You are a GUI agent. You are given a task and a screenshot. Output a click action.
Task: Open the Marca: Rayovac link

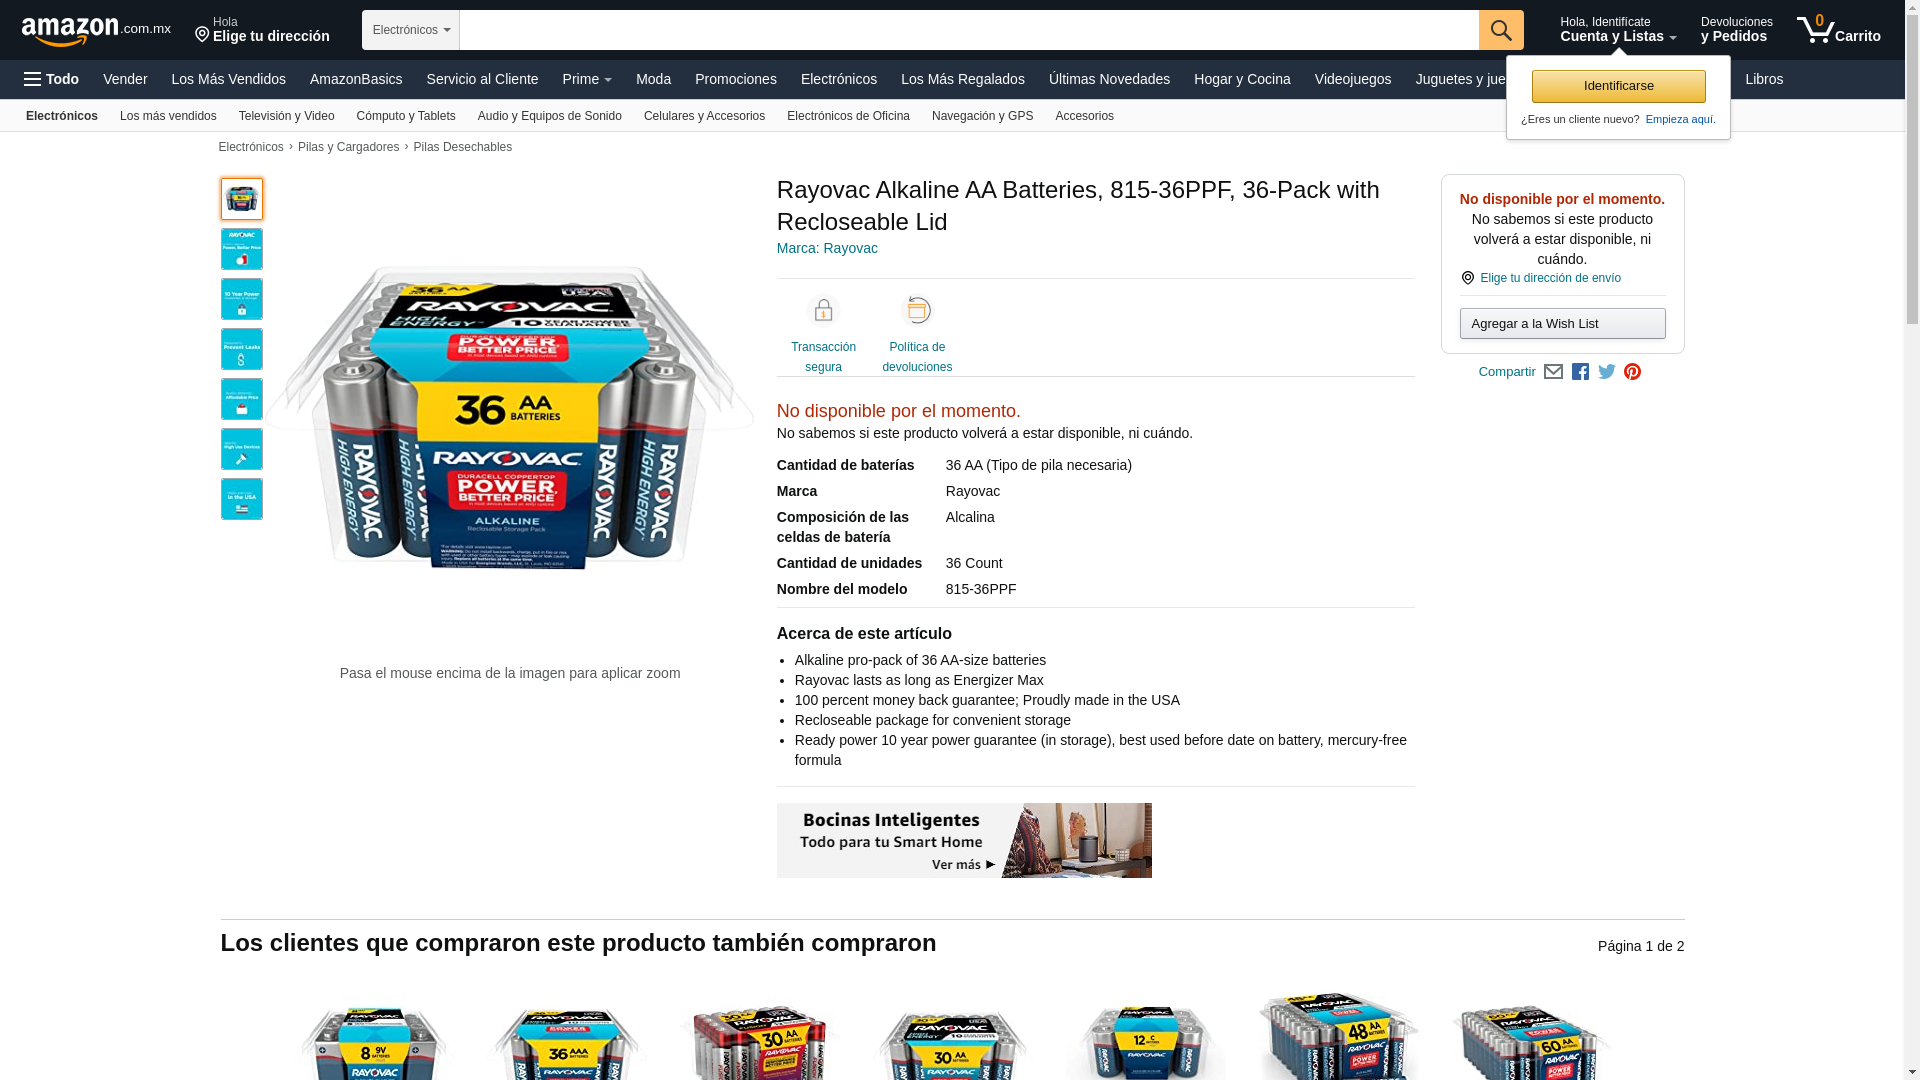[x=827, y=248]
